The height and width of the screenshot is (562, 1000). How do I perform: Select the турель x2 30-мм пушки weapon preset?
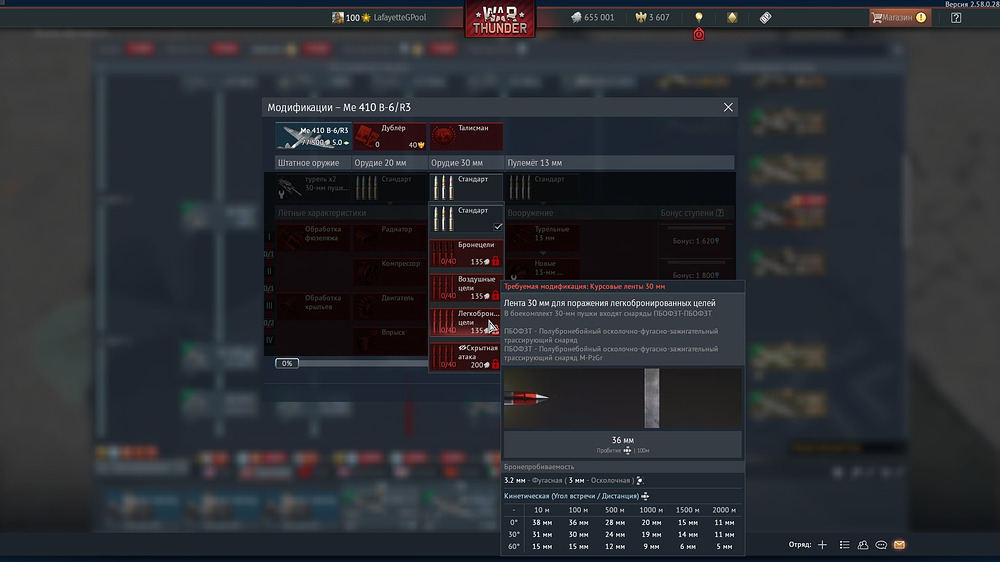tap(313, 188)
